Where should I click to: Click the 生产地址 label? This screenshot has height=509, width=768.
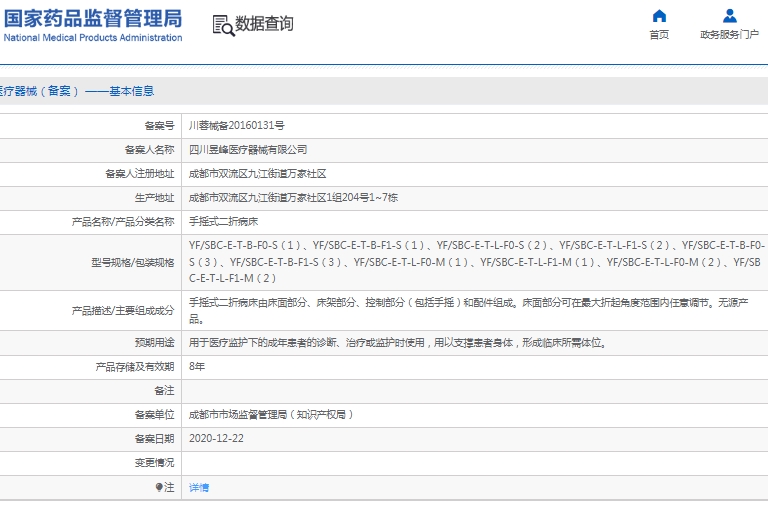(154, 198)
